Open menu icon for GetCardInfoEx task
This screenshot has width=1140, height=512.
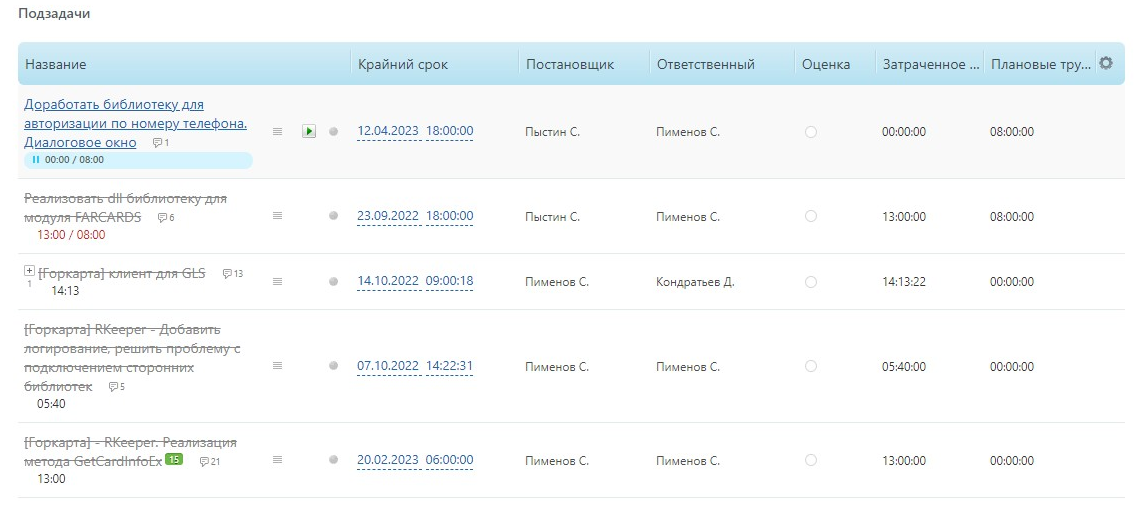click(277, 460)
